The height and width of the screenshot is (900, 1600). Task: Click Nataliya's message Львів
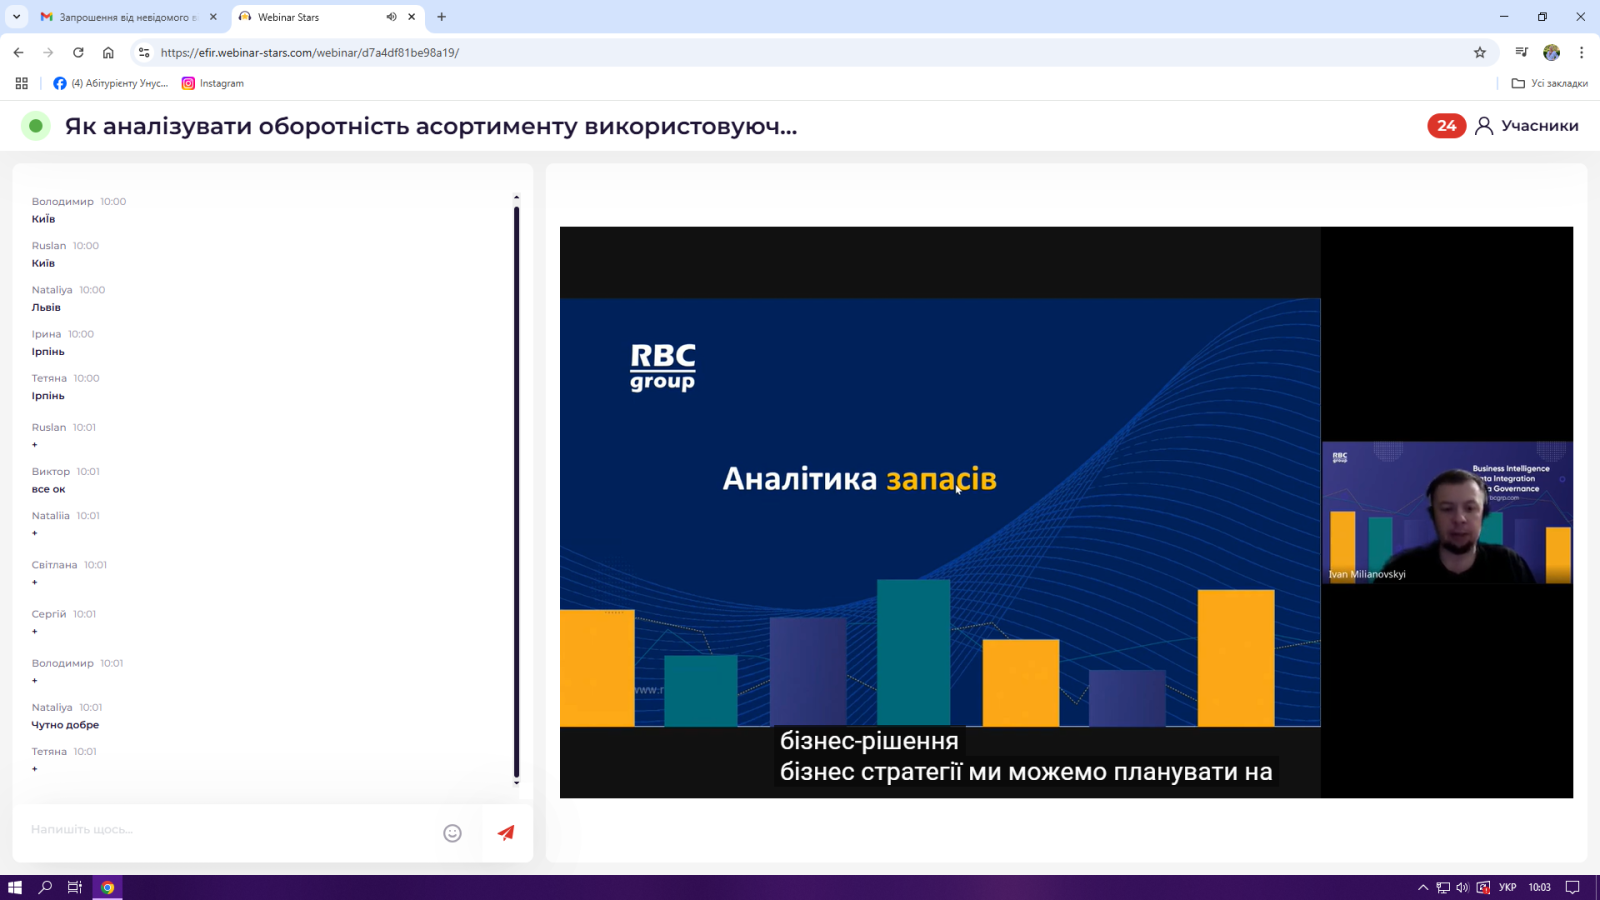point(46,308)
